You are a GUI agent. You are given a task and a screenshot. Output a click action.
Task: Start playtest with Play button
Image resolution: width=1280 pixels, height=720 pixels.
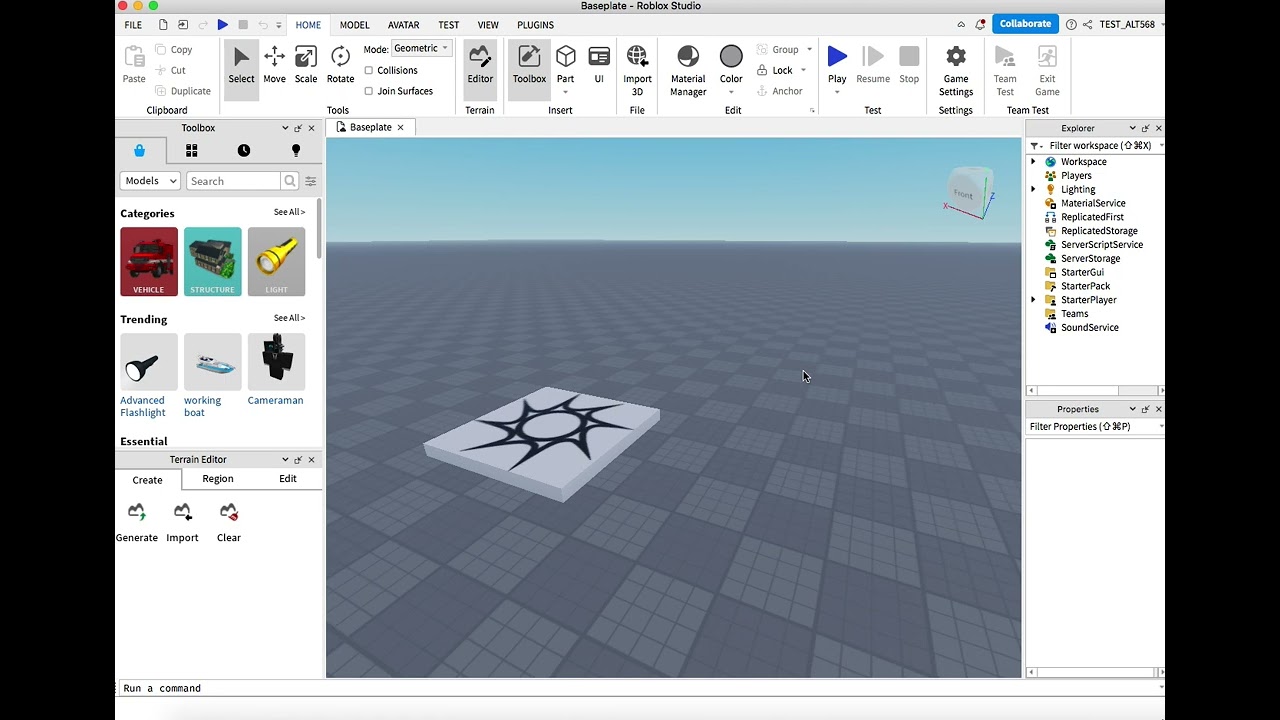pyautogui.click(x=837, y=63)
